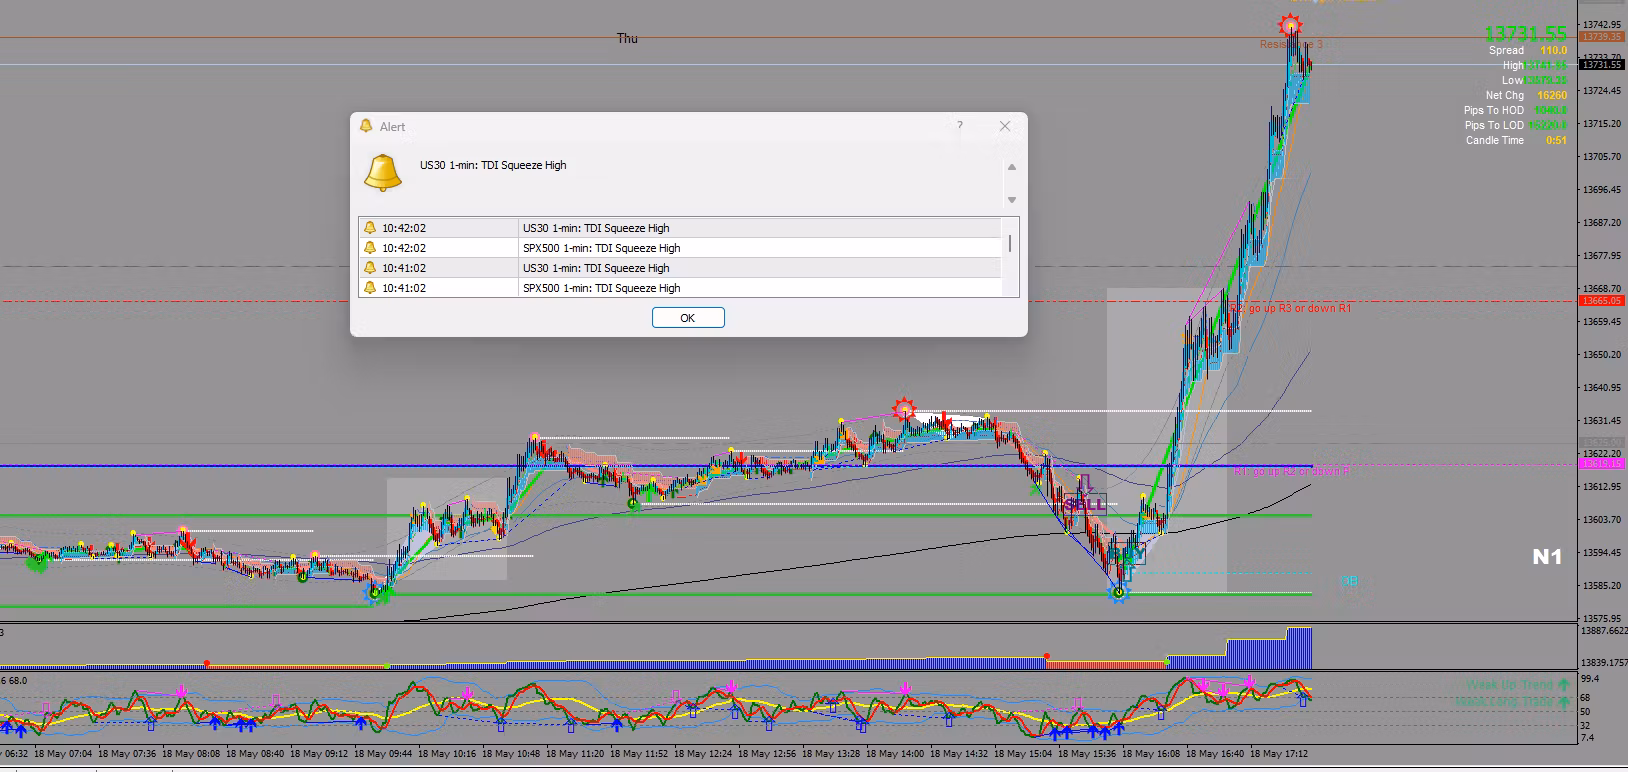
Task: Click the large yellow bell alert icon
Action: [382, 172]
